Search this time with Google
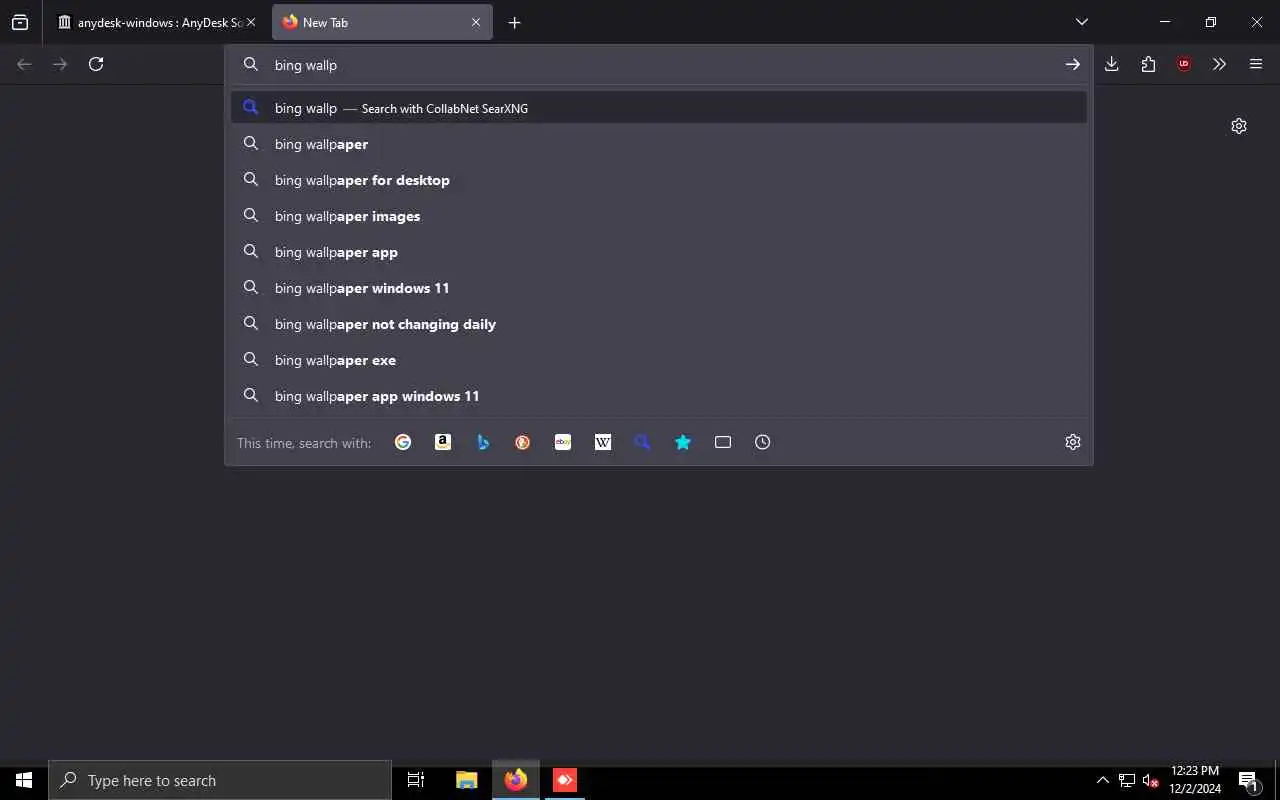The width and height of the screenshot is (1280, 800). click(x=403, y=442)
